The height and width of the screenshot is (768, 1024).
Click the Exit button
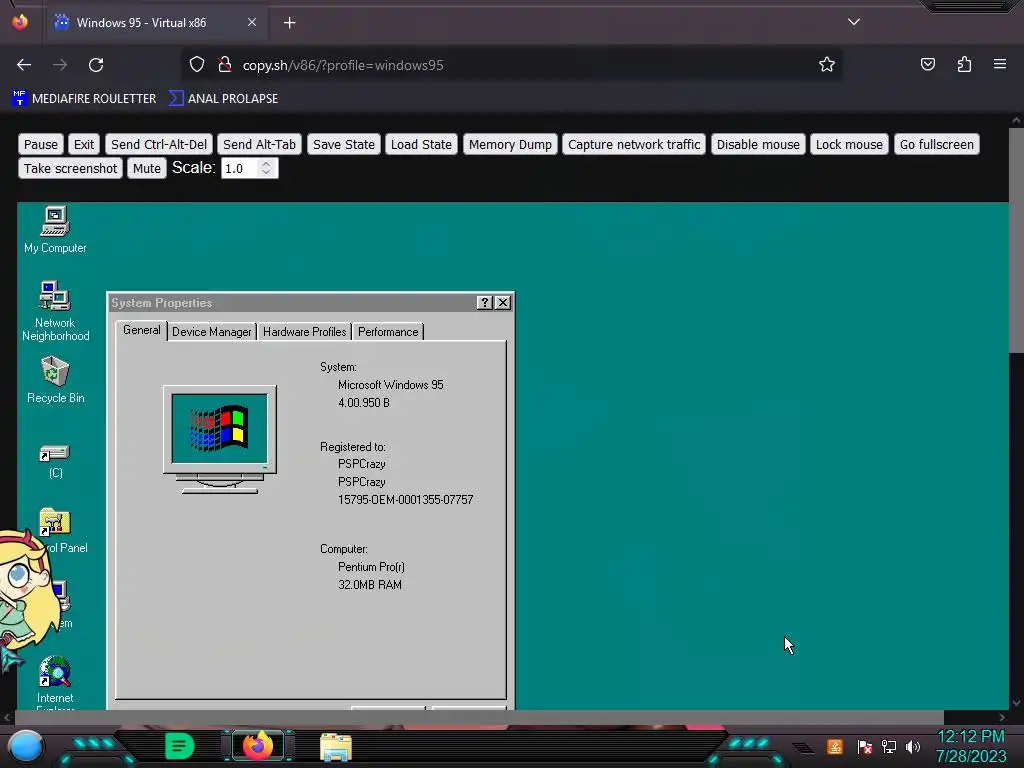pos(84,144)
